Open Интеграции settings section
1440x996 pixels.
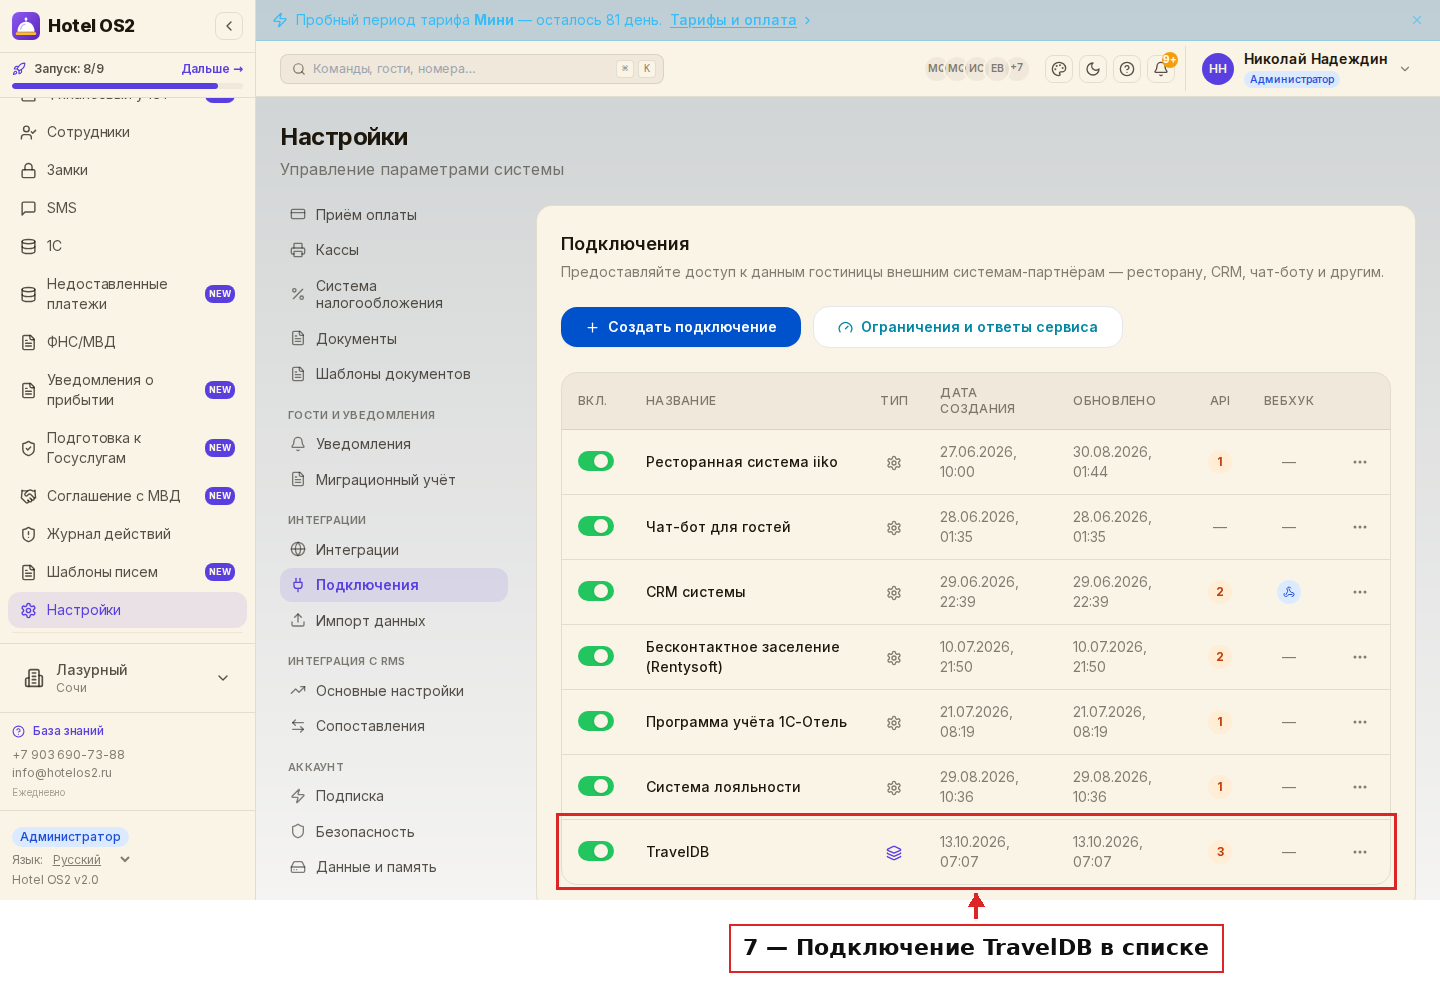click(394, 550)
